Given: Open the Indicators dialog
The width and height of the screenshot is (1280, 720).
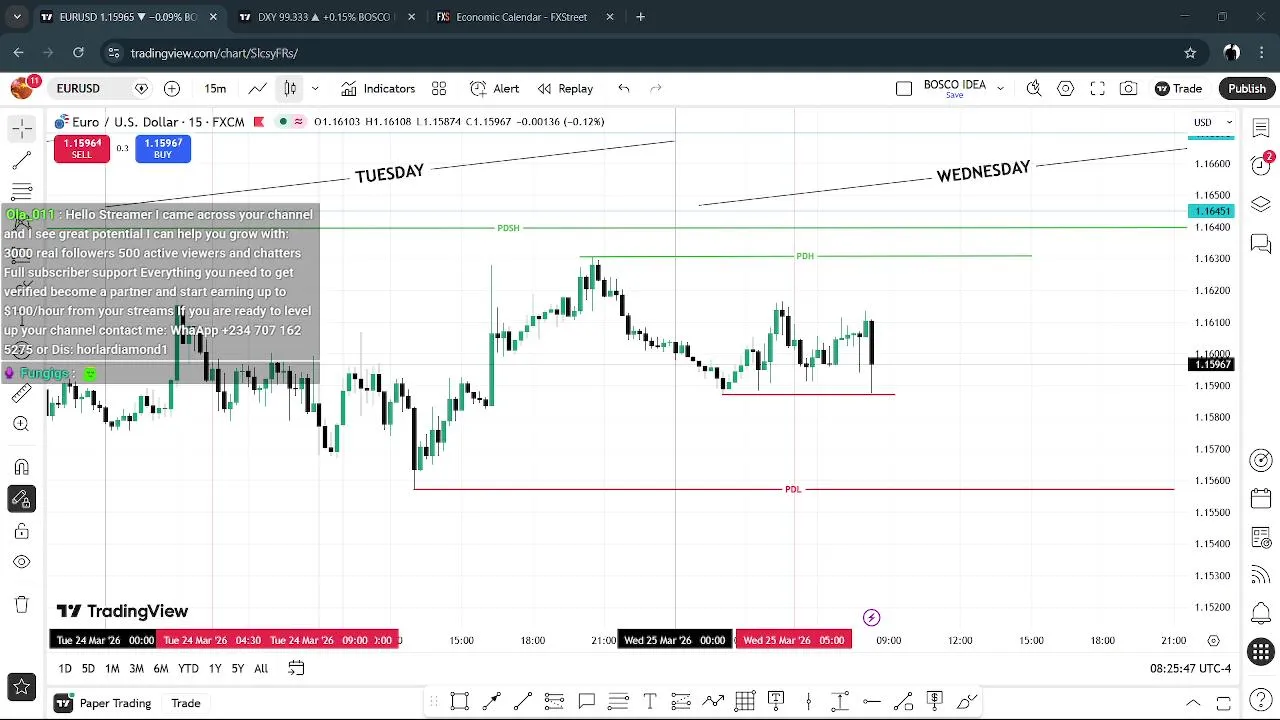Looking at the screenshot, I should pyautogui.click(x=377, y=89).
